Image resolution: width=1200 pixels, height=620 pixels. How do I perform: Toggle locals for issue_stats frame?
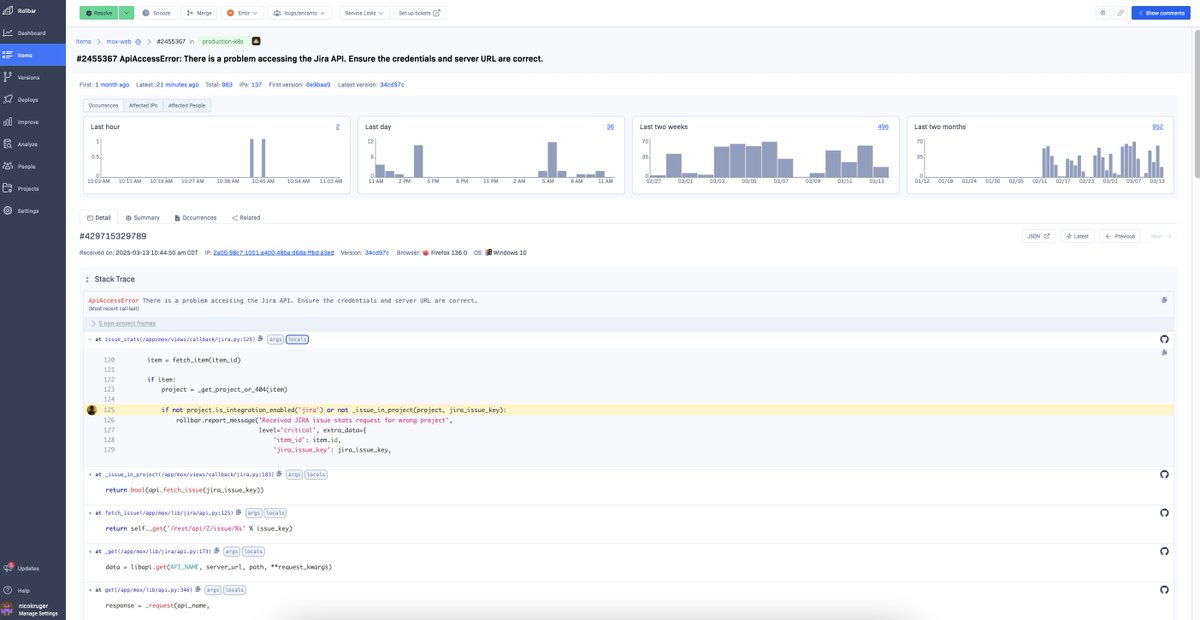(x=298, y=340)
